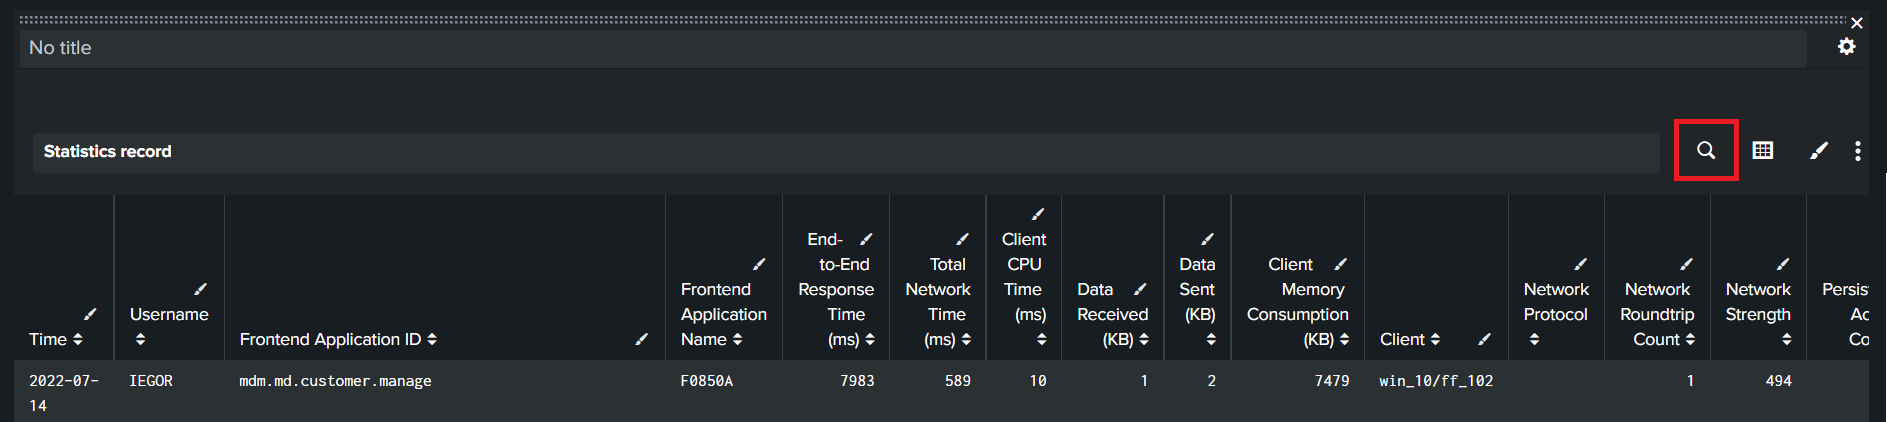Click the Total Network Time header
1887x422 pixels.
938,290
